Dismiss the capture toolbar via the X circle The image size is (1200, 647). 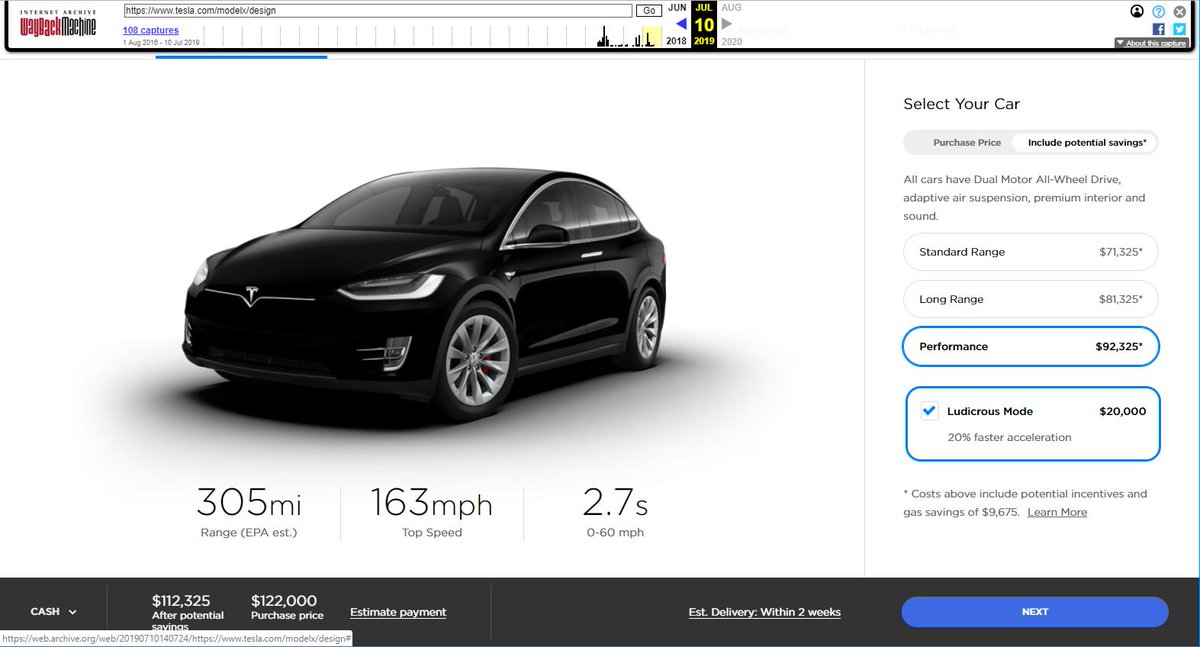pos(1178,11)
